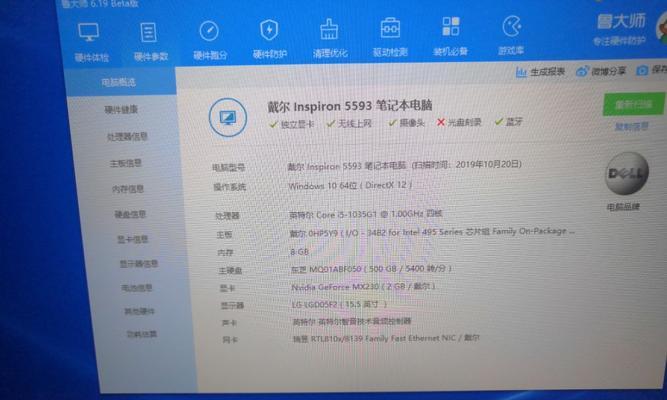Open the 硬件参数 list icon

point(148,32)
